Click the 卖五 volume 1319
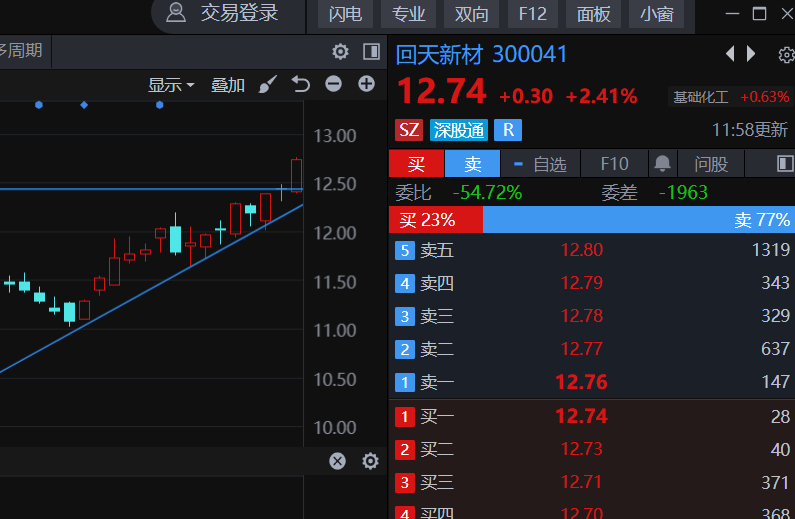Screen dimensions: 795x519 point(771,250)
